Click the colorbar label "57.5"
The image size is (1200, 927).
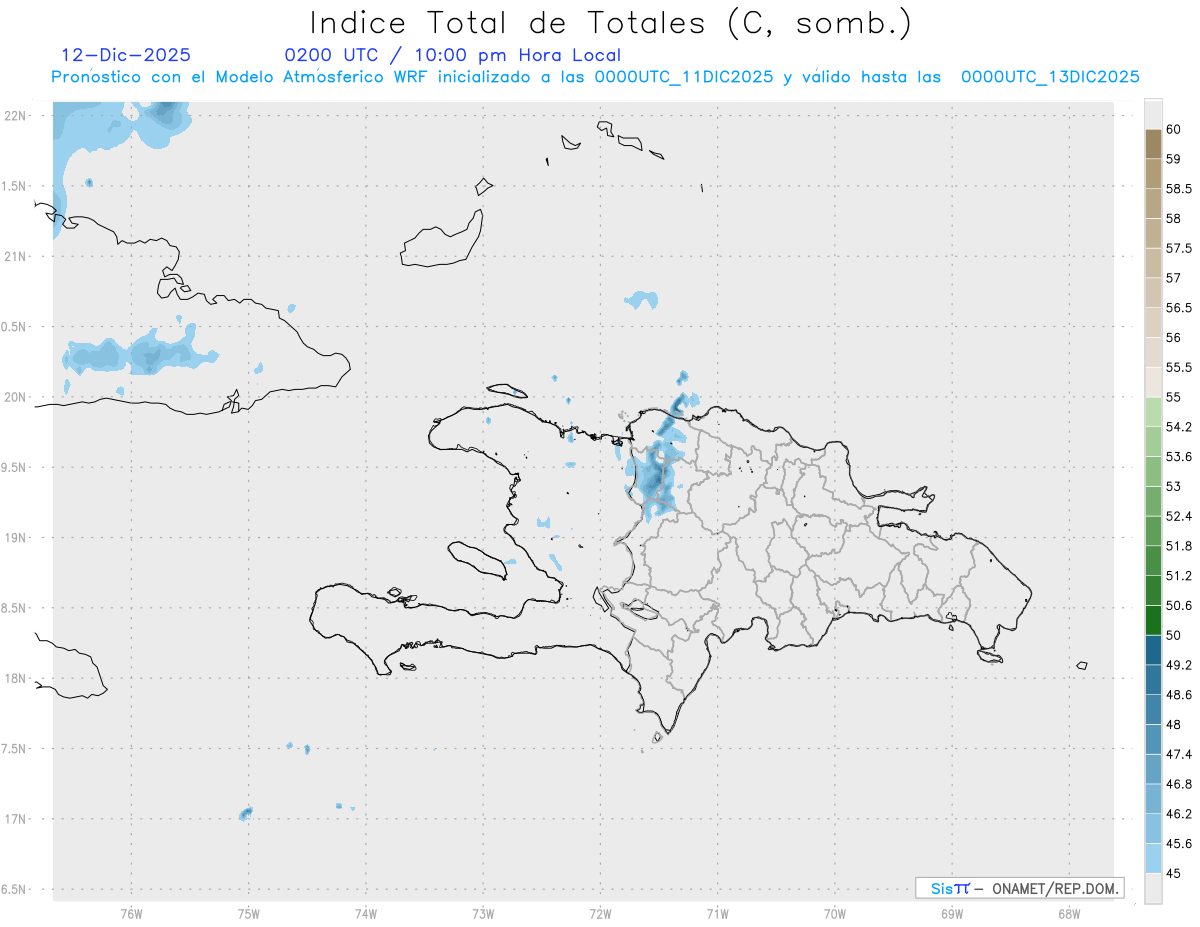point(1179,248)
